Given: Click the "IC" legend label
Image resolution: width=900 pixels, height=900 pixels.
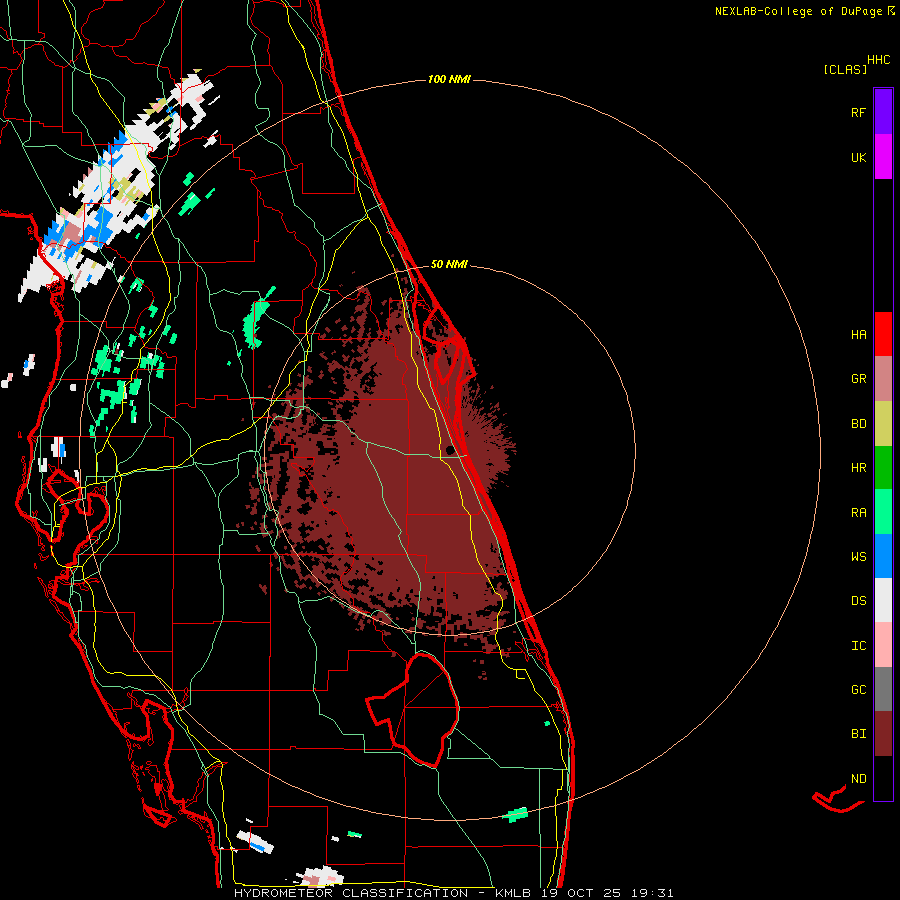Looking at the screenshot, I should 858,645.
